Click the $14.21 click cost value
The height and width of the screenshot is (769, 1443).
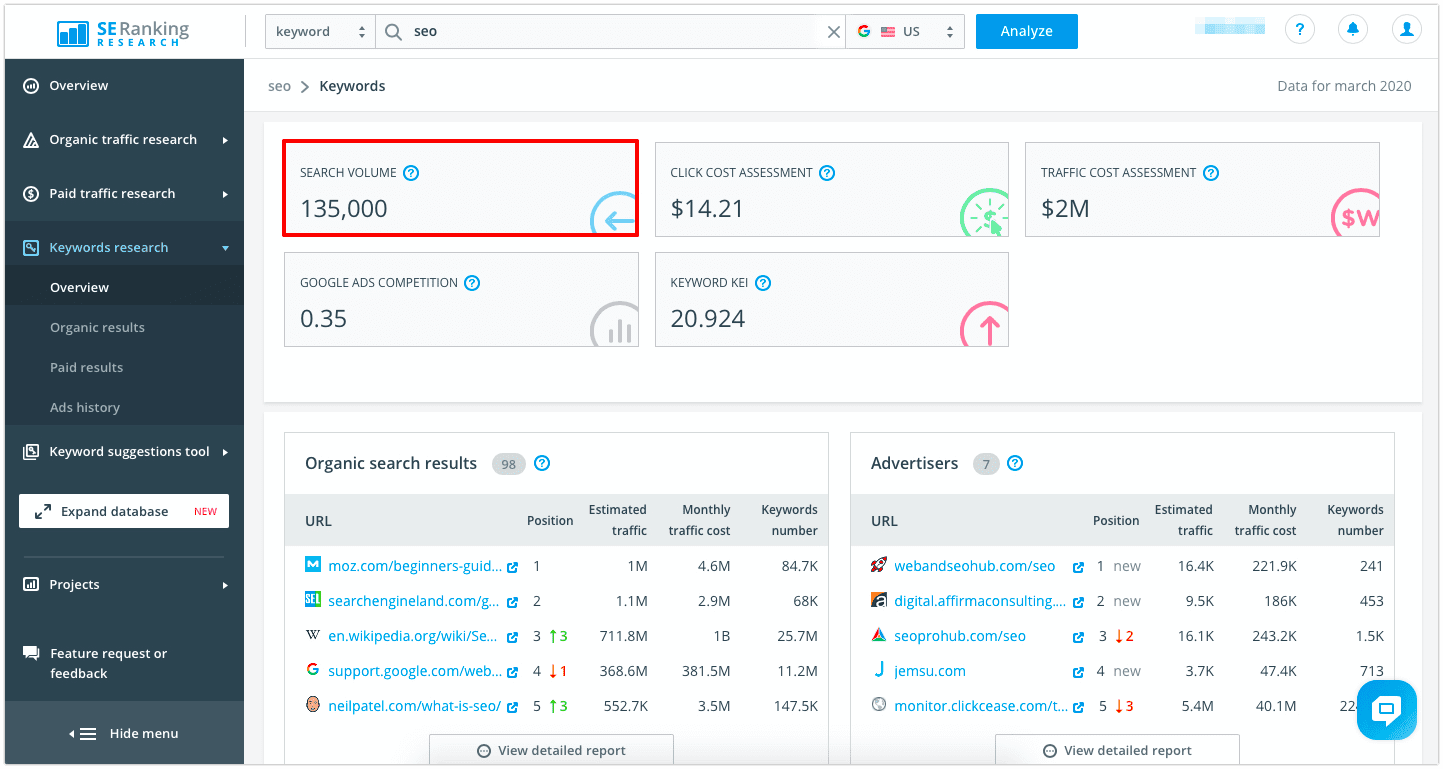(707, 209)
